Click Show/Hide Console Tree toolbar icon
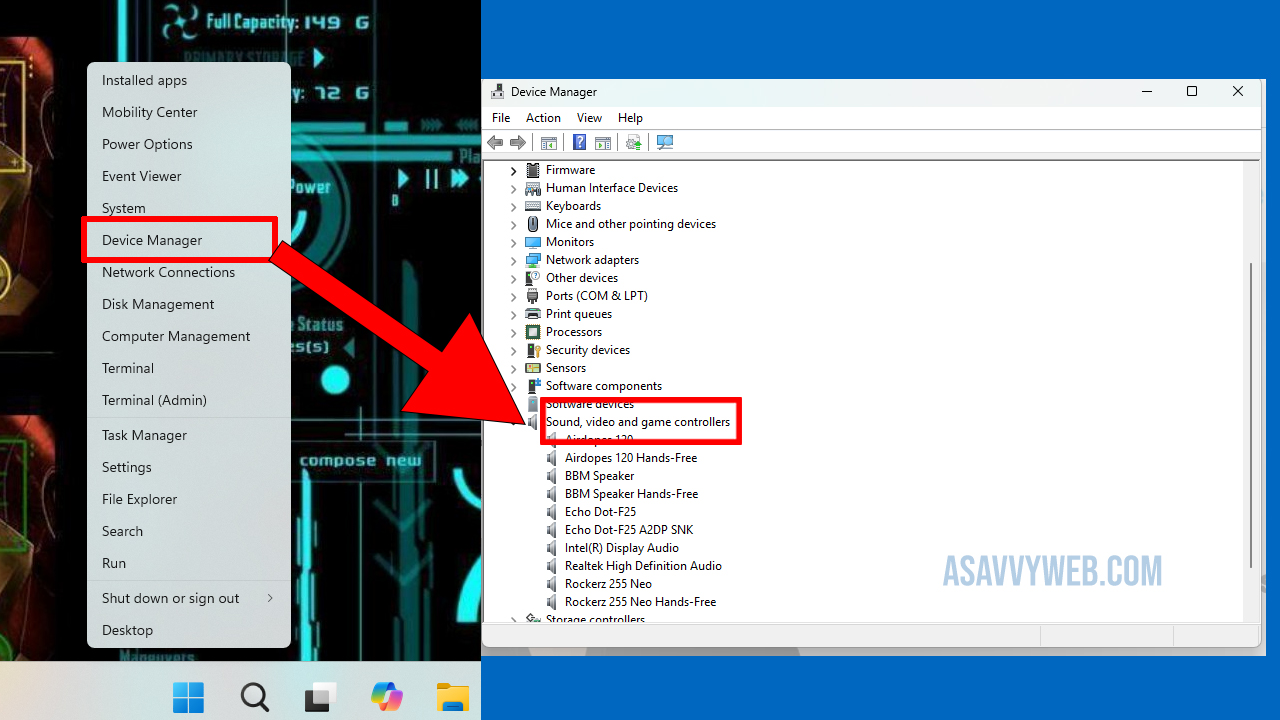The width and height of the screenshot is (1280, 720). (548, 143)
